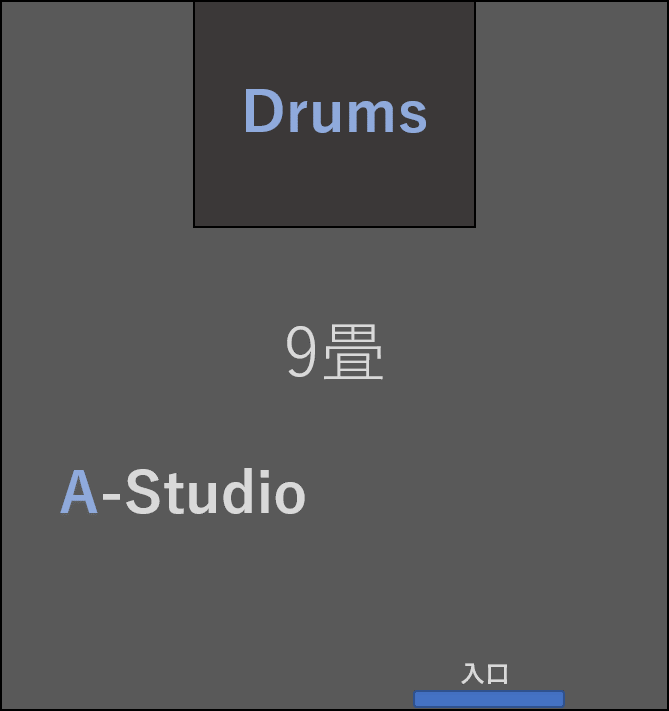Click the word Studio in white
Screen dimensions: 669x711
215,492
